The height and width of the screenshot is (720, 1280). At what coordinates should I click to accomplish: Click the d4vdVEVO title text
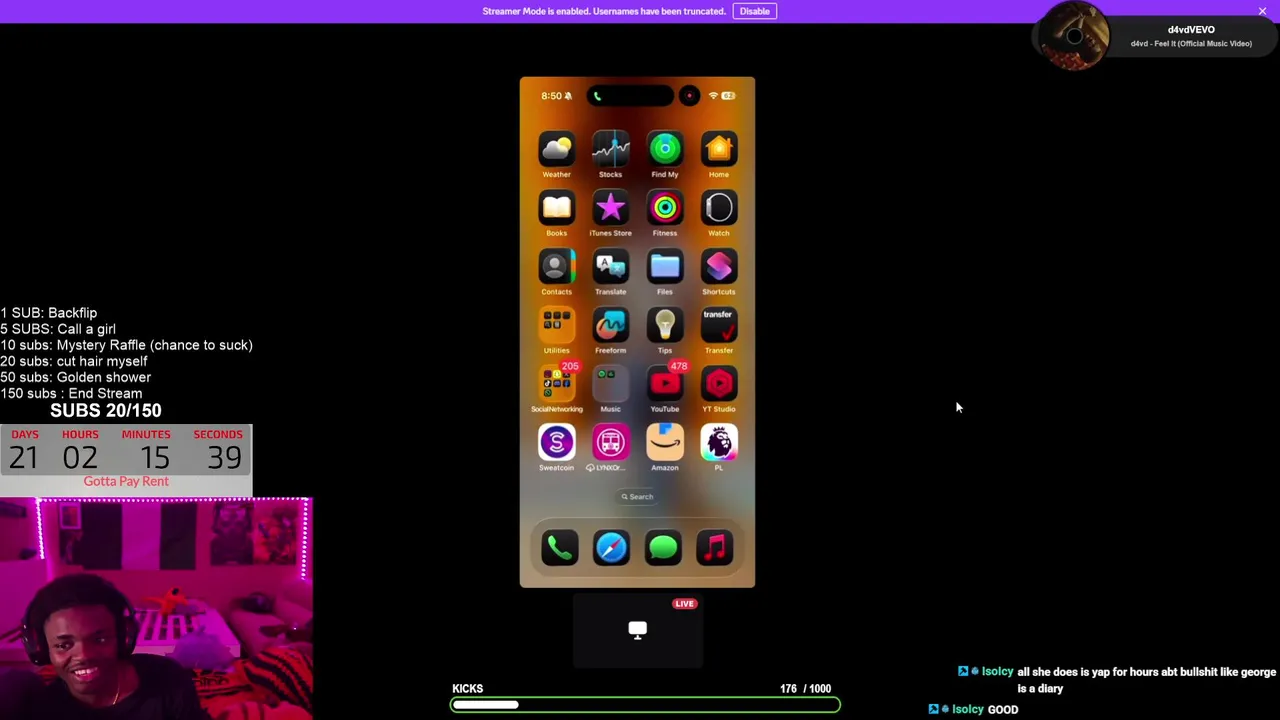point(1191,30)
